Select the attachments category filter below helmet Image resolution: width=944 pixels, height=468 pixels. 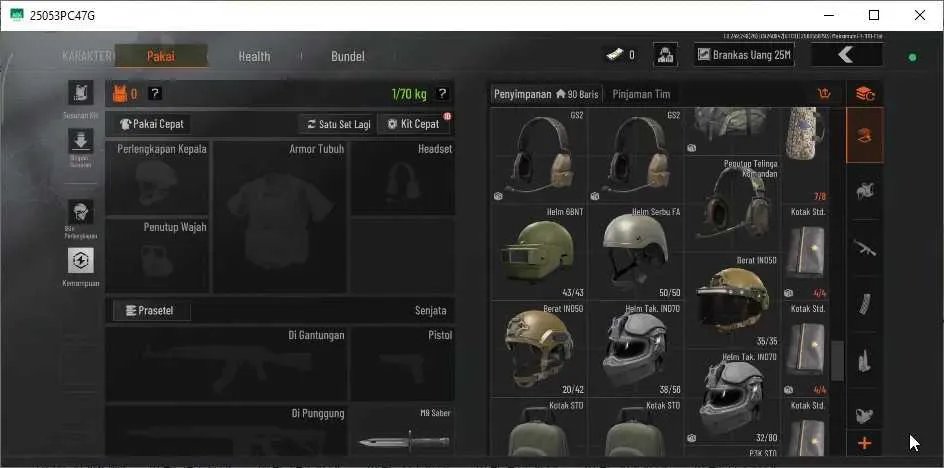click(x=865, y=192)
